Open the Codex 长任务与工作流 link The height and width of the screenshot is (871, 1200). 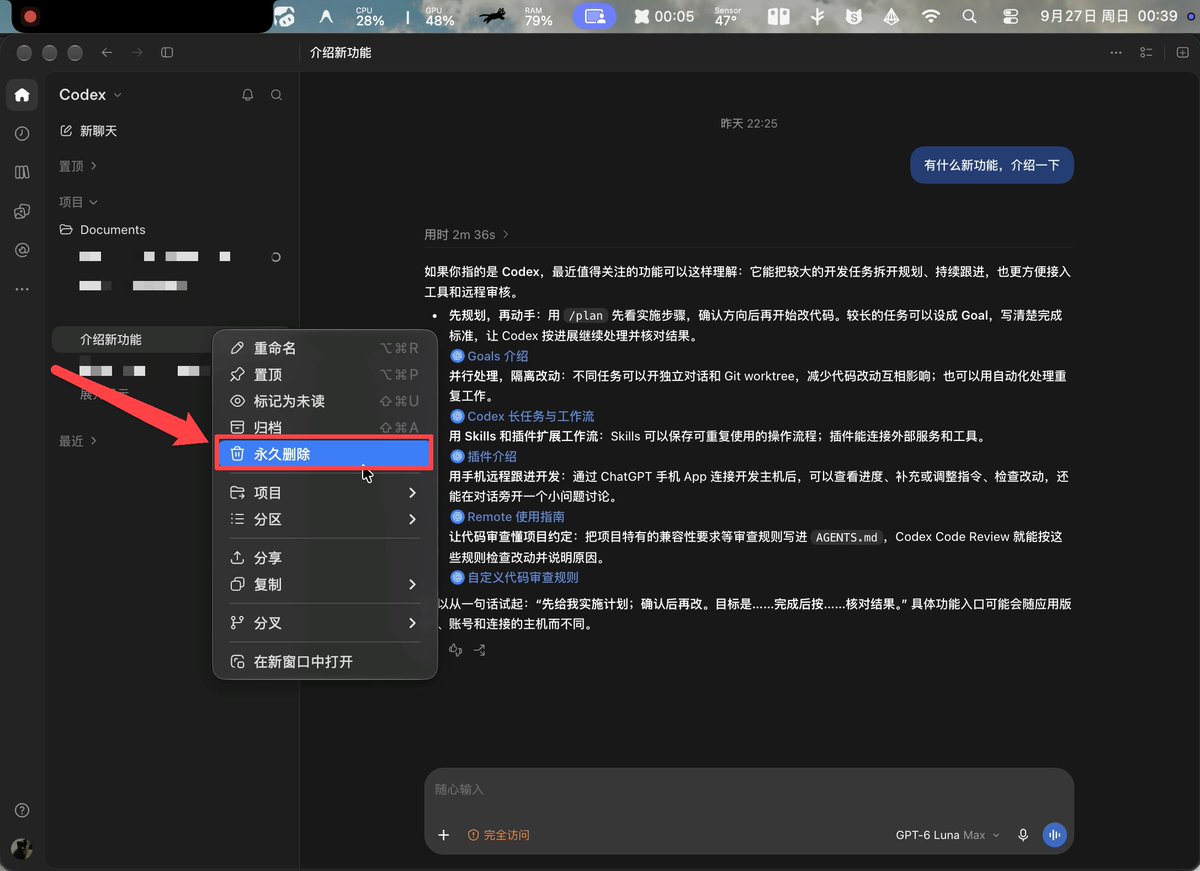(x=523, y=416)
